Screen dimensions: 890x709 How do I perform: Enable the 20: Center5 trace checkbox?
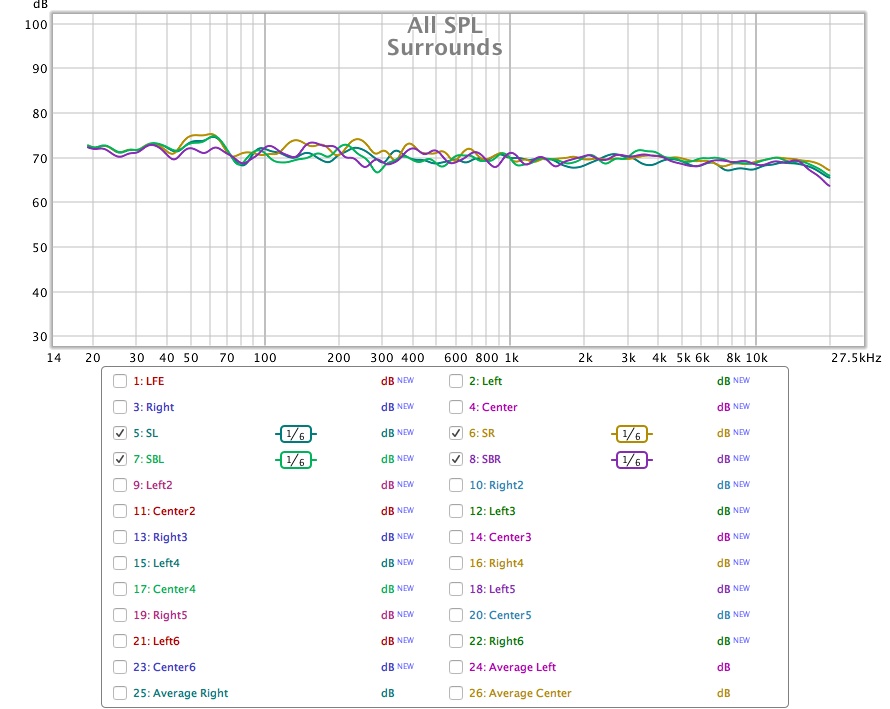point(456,615)
